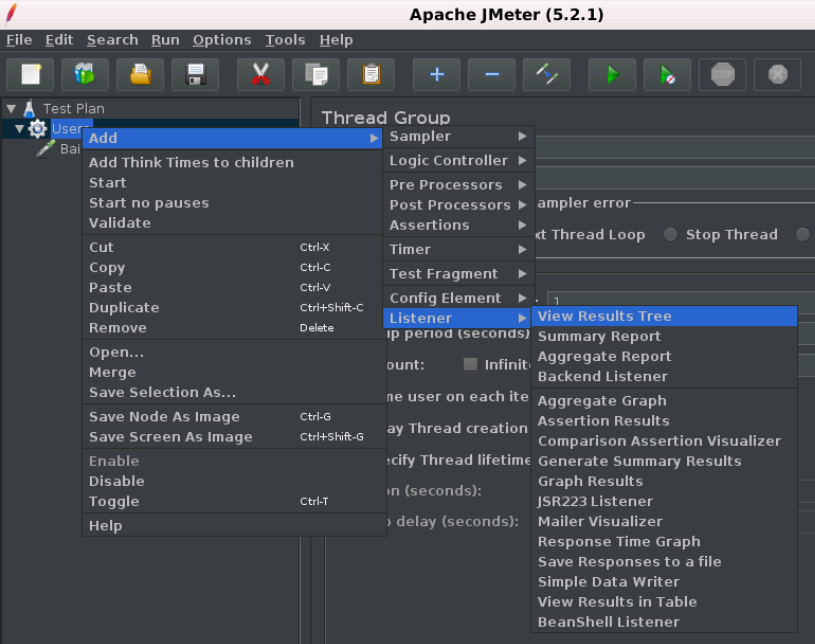The image size is (815, 644).
Task: Expand the Sampler submenu
Action: coord(459,136)
